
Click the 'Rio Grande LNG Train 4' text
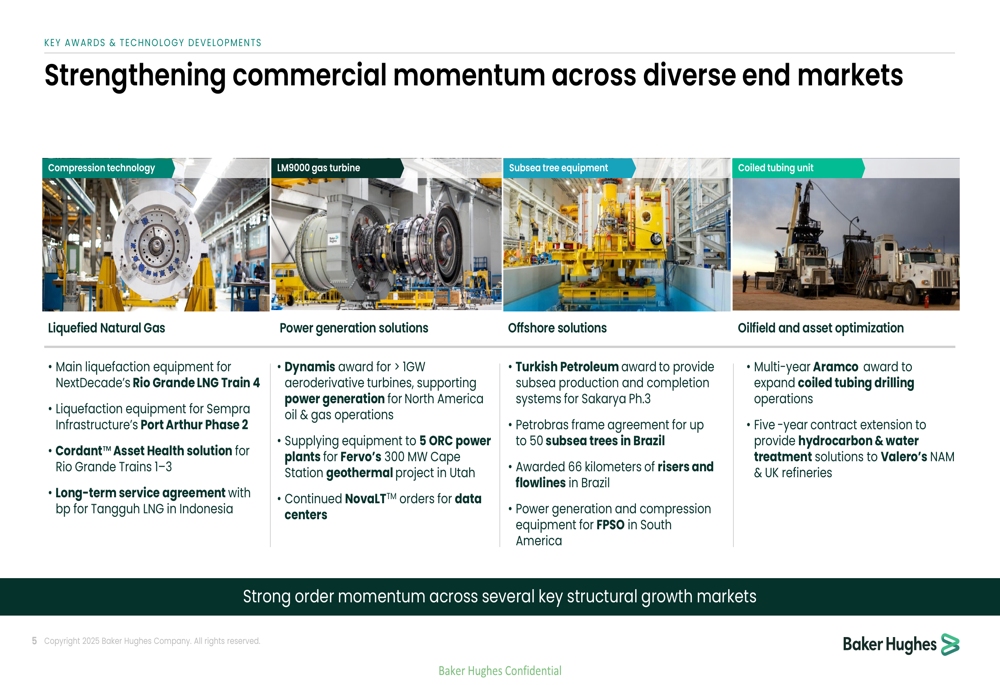(196, 383)
